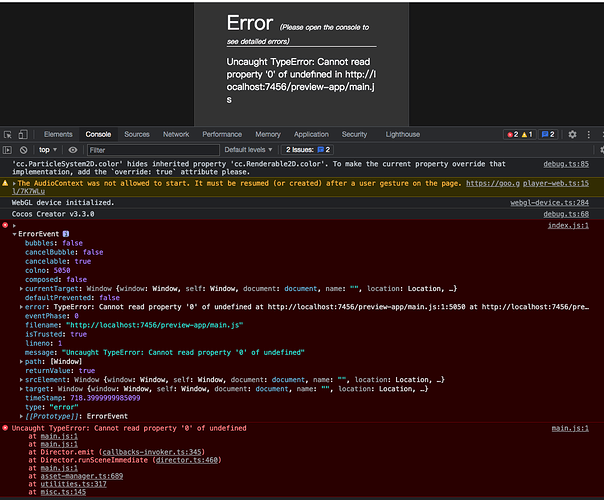604x500 pixels.
Task: Focus the console Filter field
Action: [153, 150]
